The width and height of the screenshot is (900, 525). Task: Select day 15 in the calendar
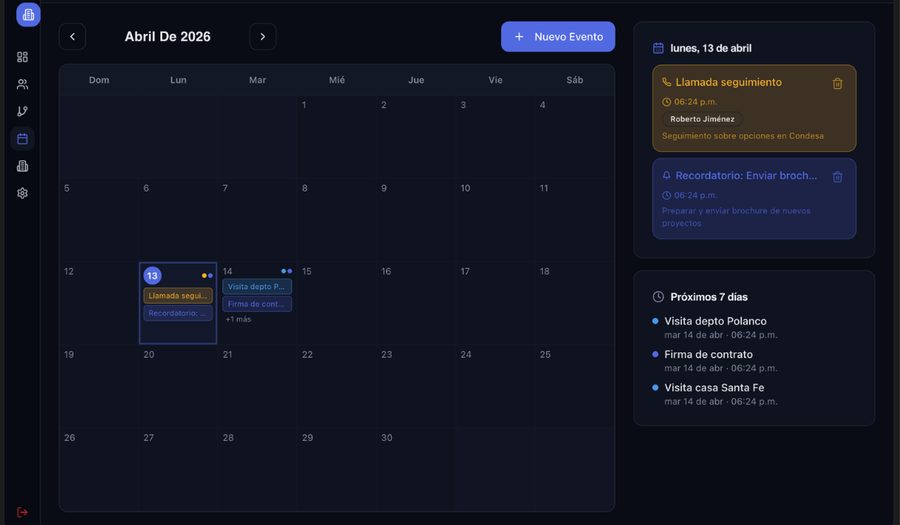336,303
